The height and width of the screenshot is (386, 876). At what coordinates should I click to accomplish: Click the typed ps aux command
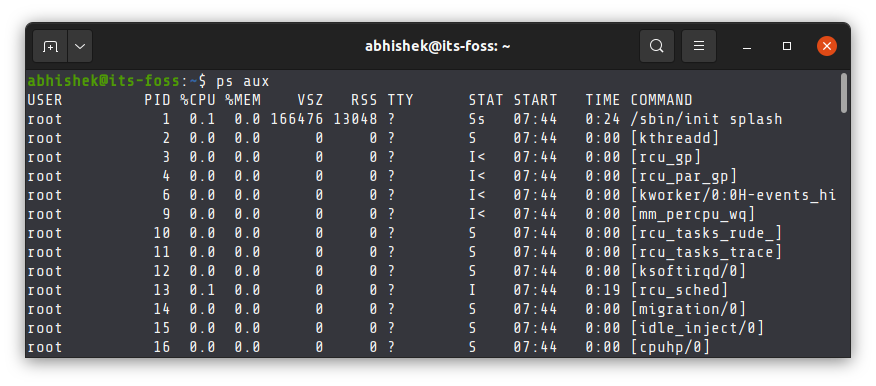pos(243,82)
